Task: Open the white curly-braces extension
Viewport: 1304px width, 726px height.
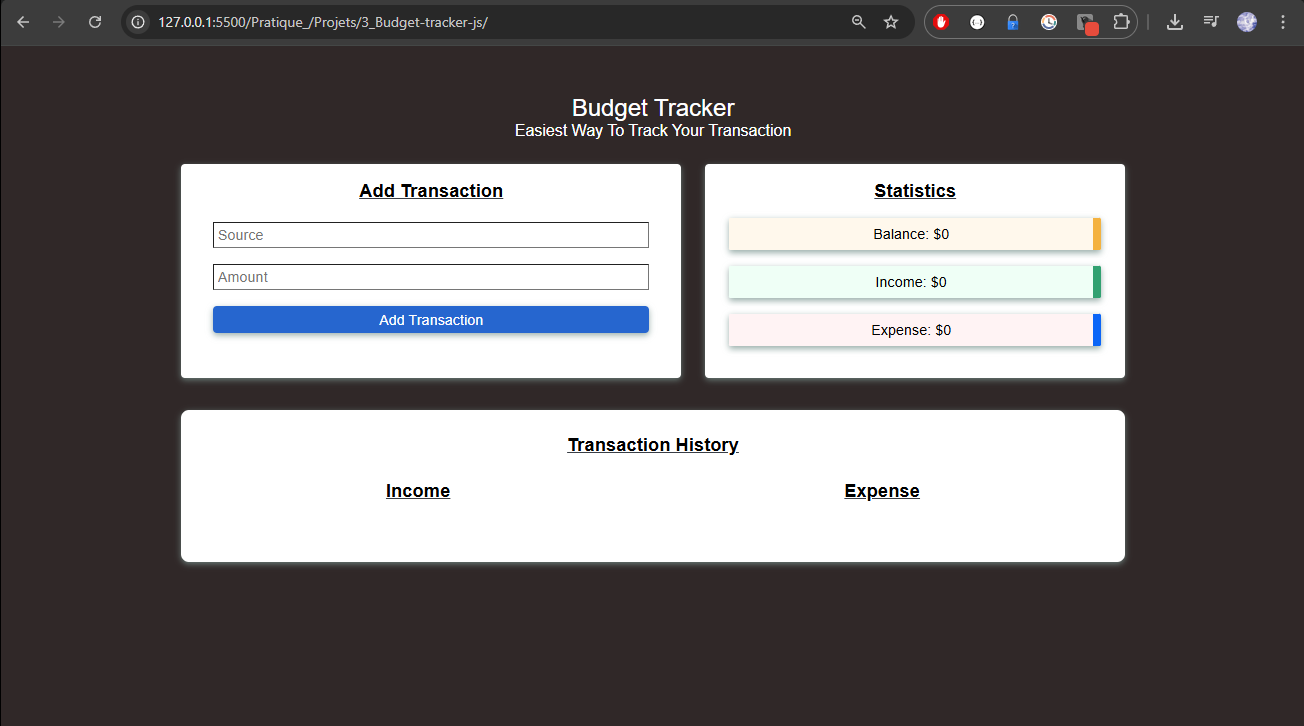Action: 977,22
